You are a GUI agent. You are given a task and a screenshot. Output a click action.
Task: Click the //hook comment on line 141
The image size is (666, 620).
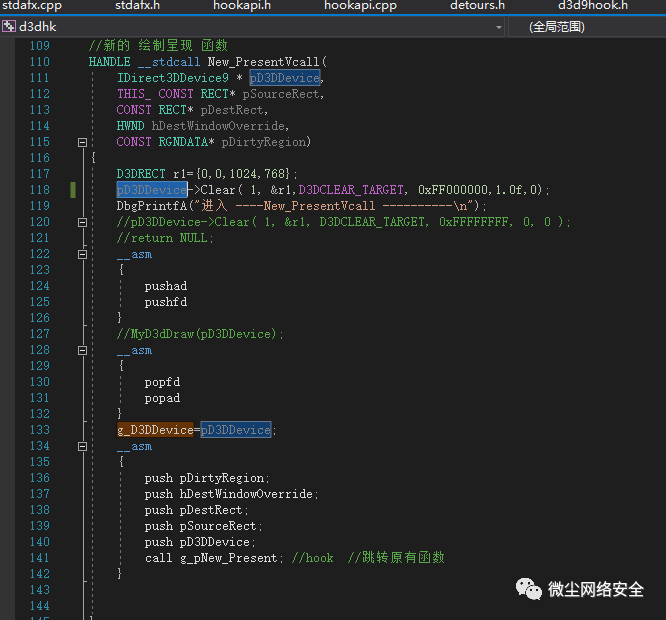tap(312, 558)
